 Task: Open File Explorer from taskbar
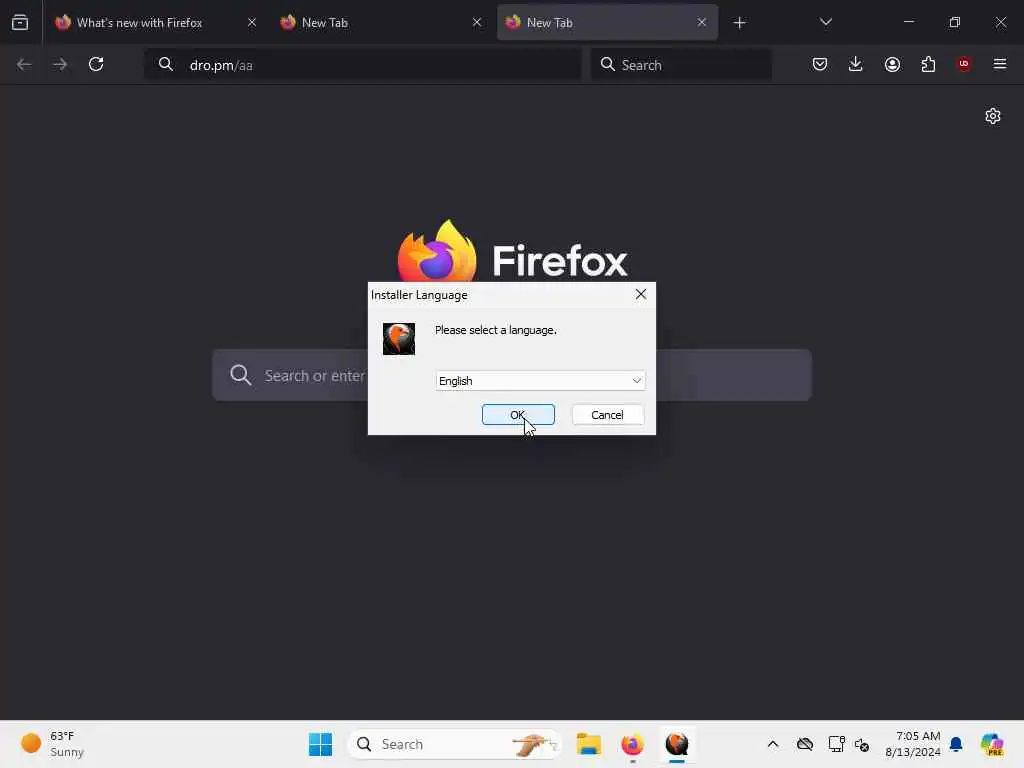click(x=588, y=744)
